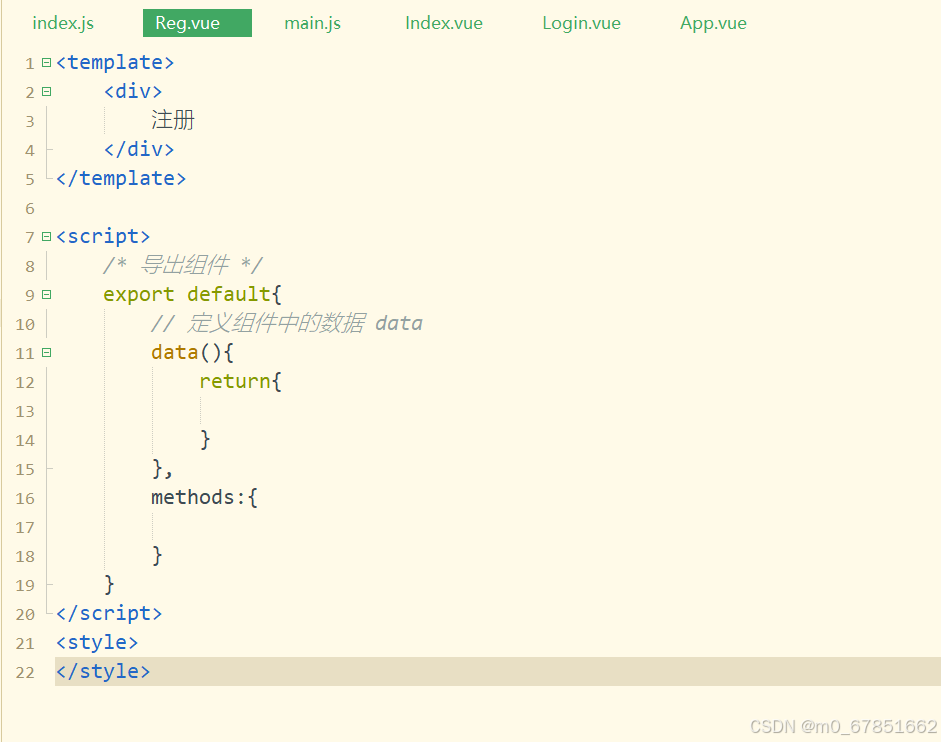Image resolution: width=941 pixels, height=742 pixels.
Task: Click the 导出组件 comment on line 8
Action: click(x=183, y=265)
